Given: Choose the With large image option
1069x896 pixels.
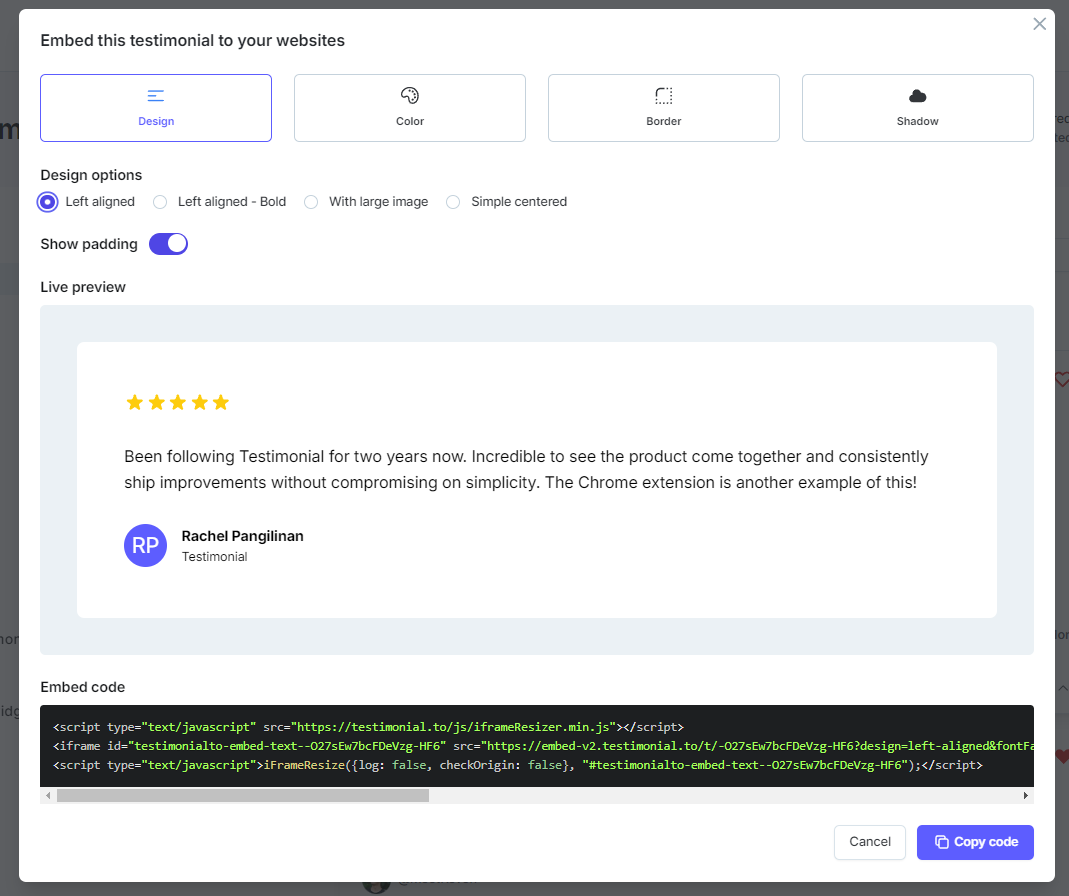Looking at the screenshot, I should point(311,202).
